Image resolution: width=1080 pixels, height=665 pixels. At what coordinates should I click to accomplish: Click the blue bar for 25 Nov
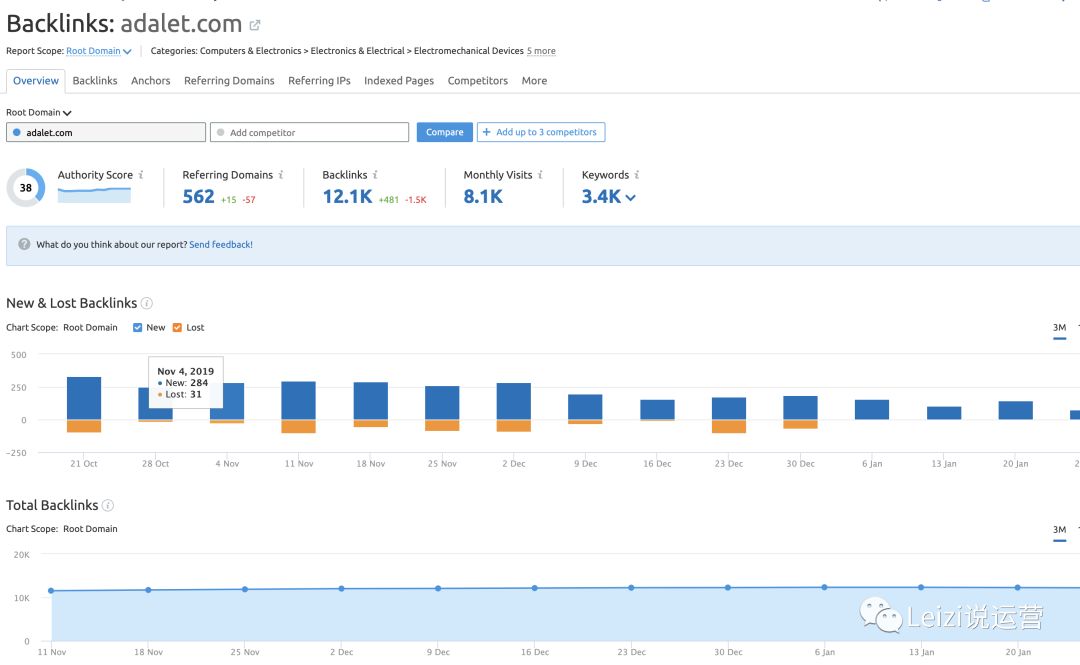(x=442, y=403)
